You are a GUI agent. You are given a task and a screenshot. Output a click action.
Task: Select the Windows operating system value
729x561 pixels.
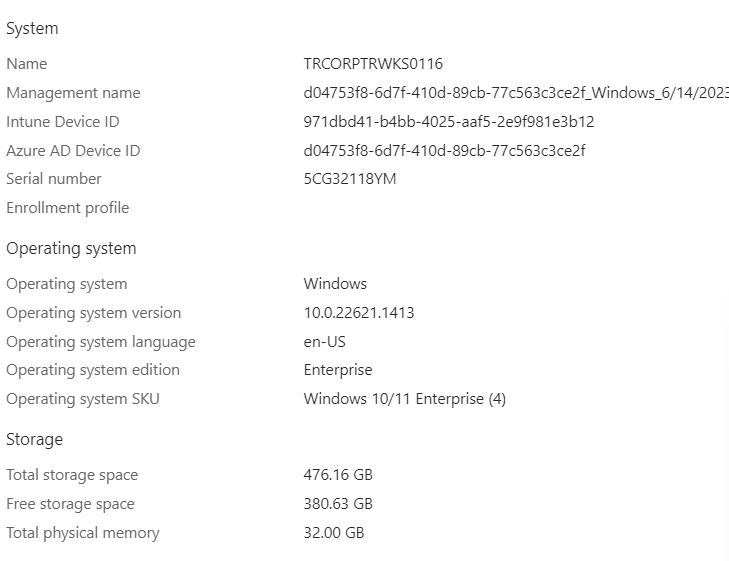coord(335,284)
